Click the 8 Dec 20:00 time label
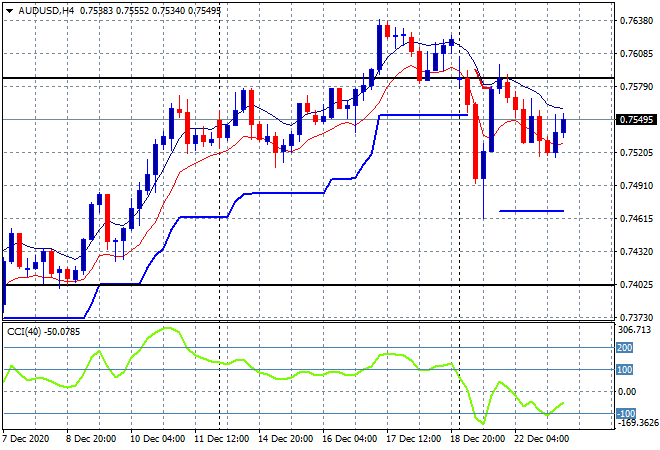Image resolution: width=660 pixels, height=450 pixels. click(90, 439)
